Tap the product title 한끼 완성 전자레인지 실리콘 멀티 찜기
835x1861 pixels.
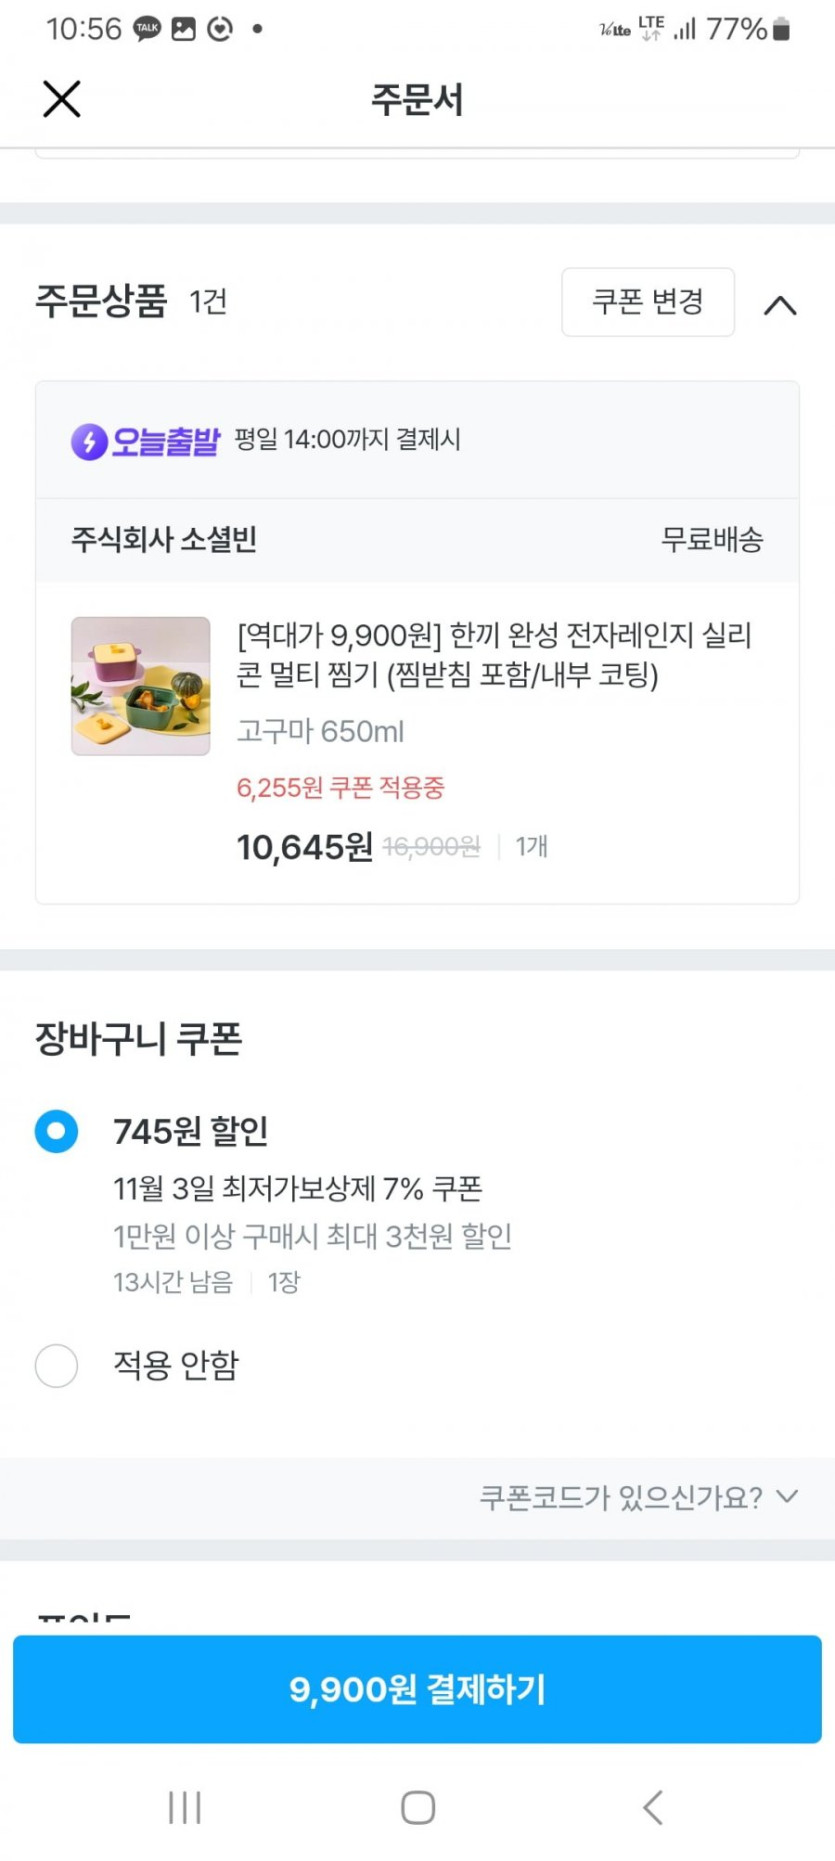pos(494,654)
